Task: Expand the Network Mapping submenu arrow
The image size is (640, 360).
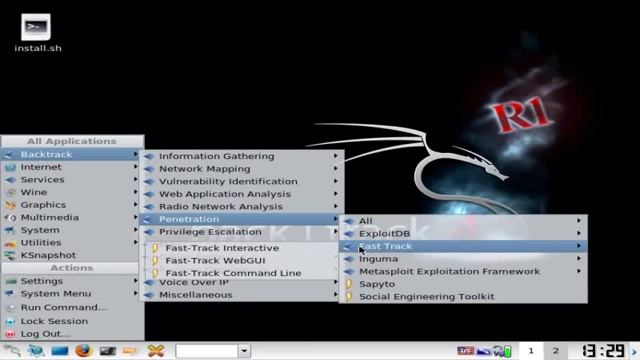Action: [336, 169]
